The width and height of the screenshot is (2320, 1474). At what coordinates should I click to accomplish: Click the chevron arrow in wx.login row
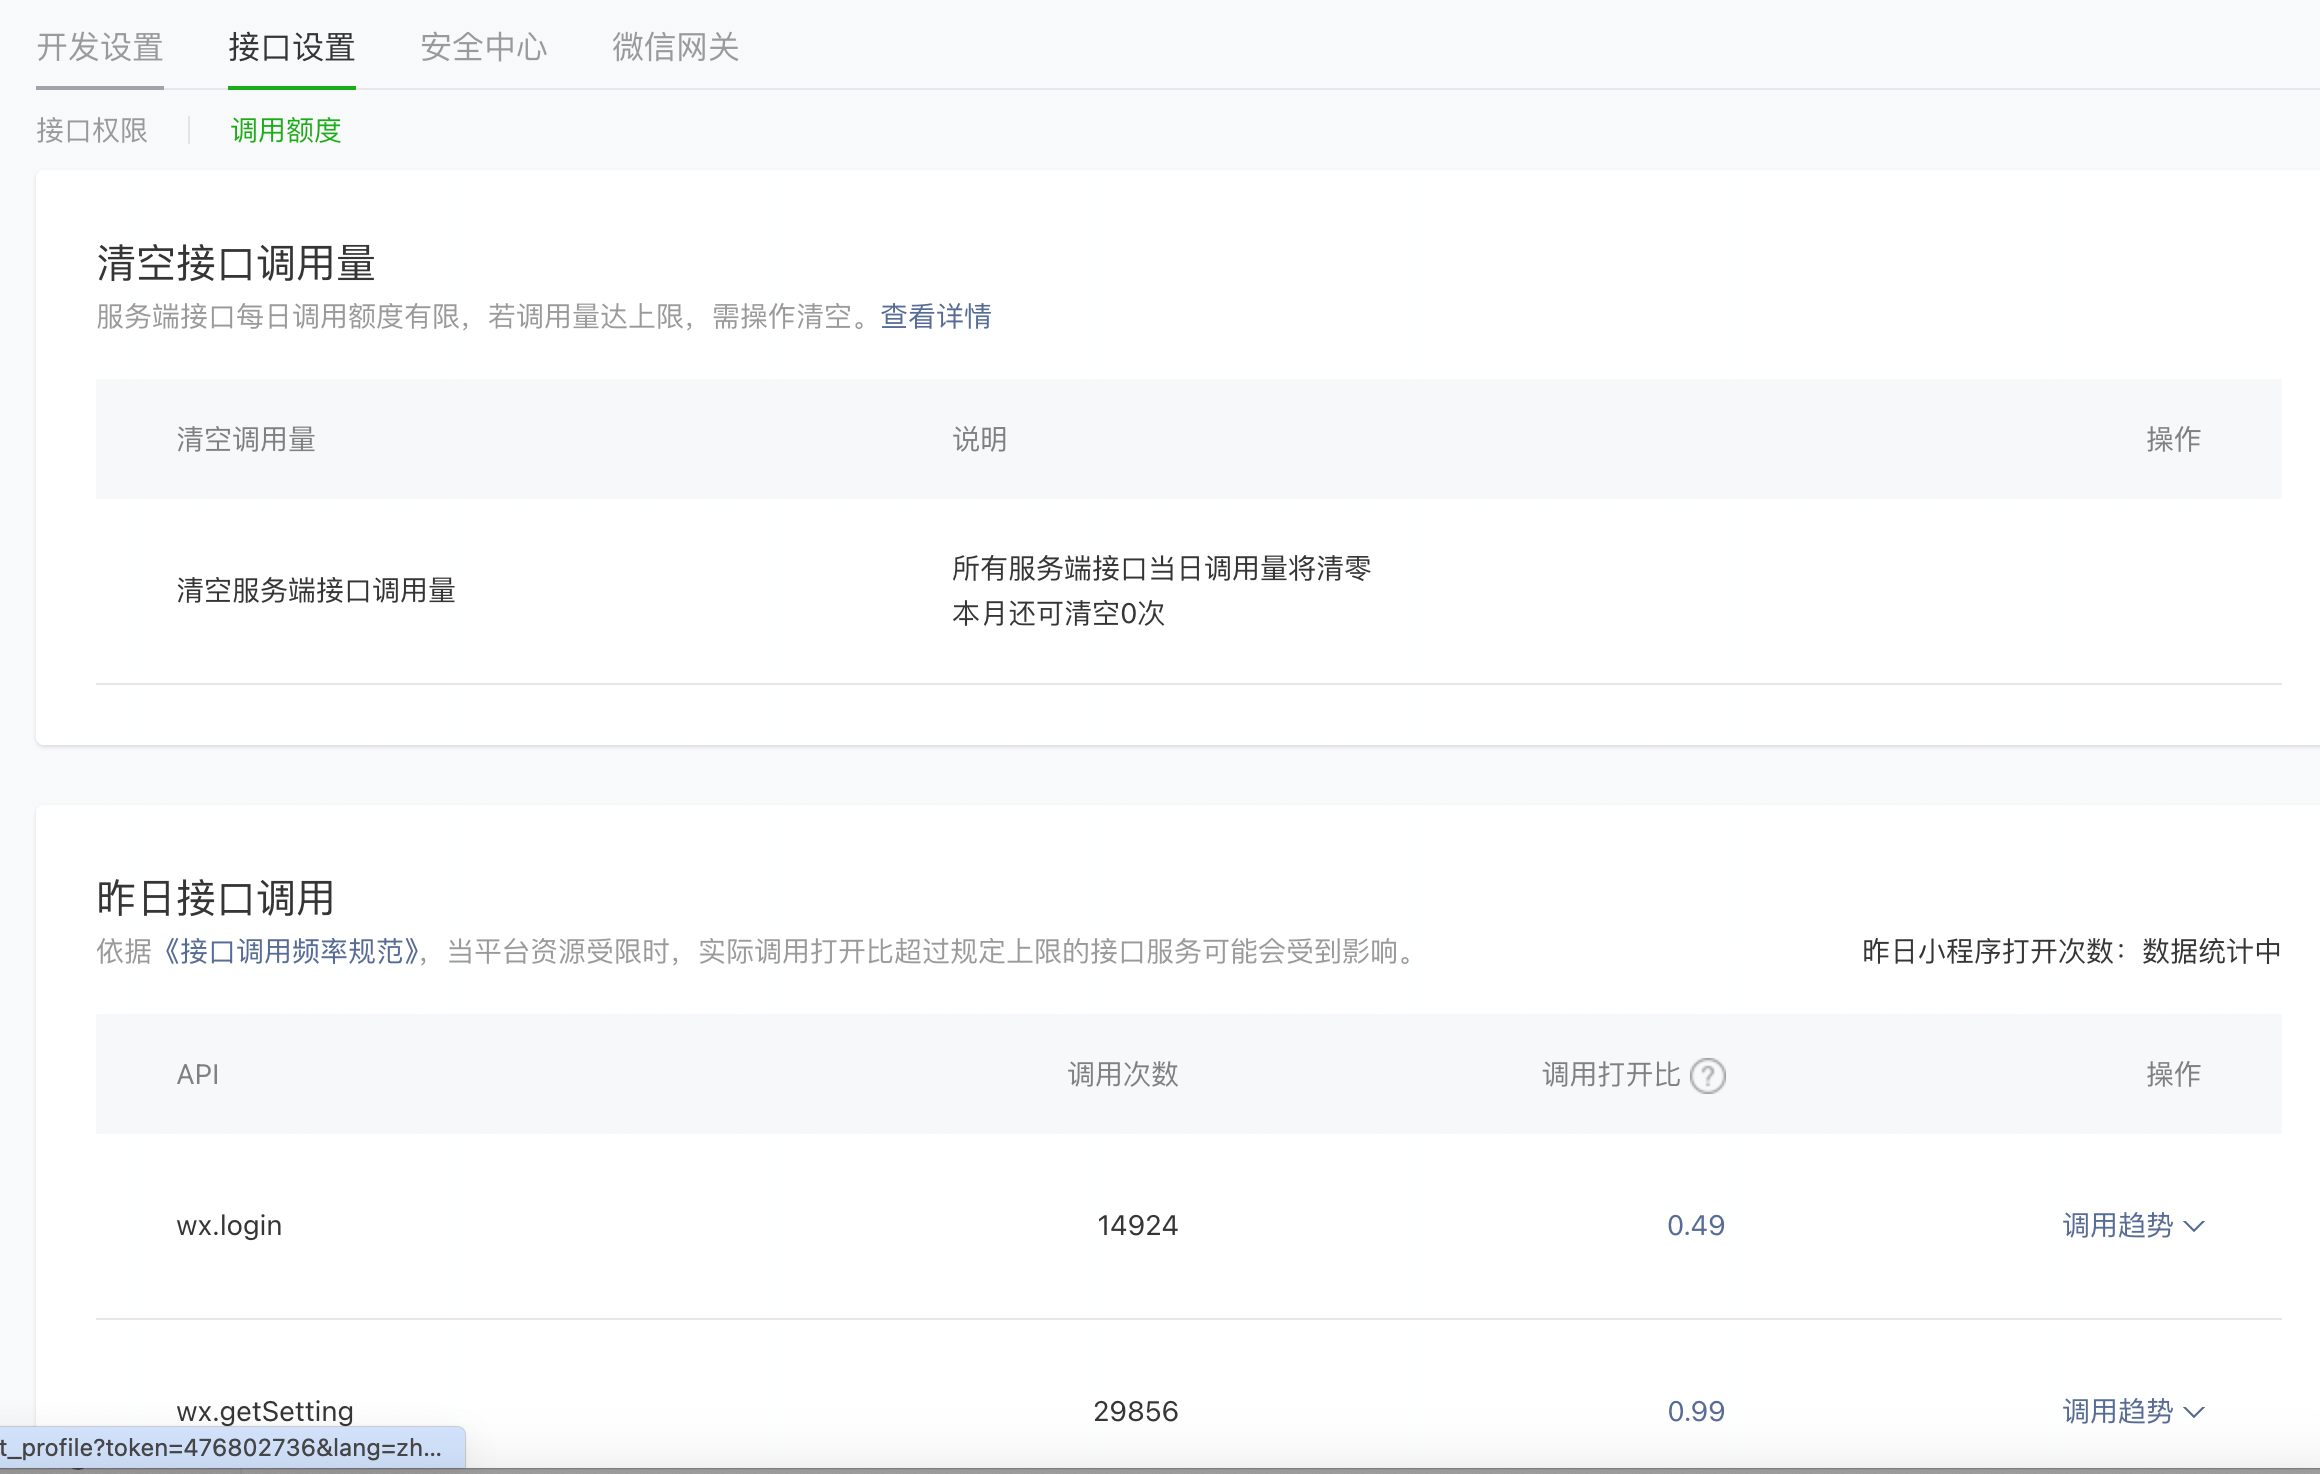coord(2194,1227)
